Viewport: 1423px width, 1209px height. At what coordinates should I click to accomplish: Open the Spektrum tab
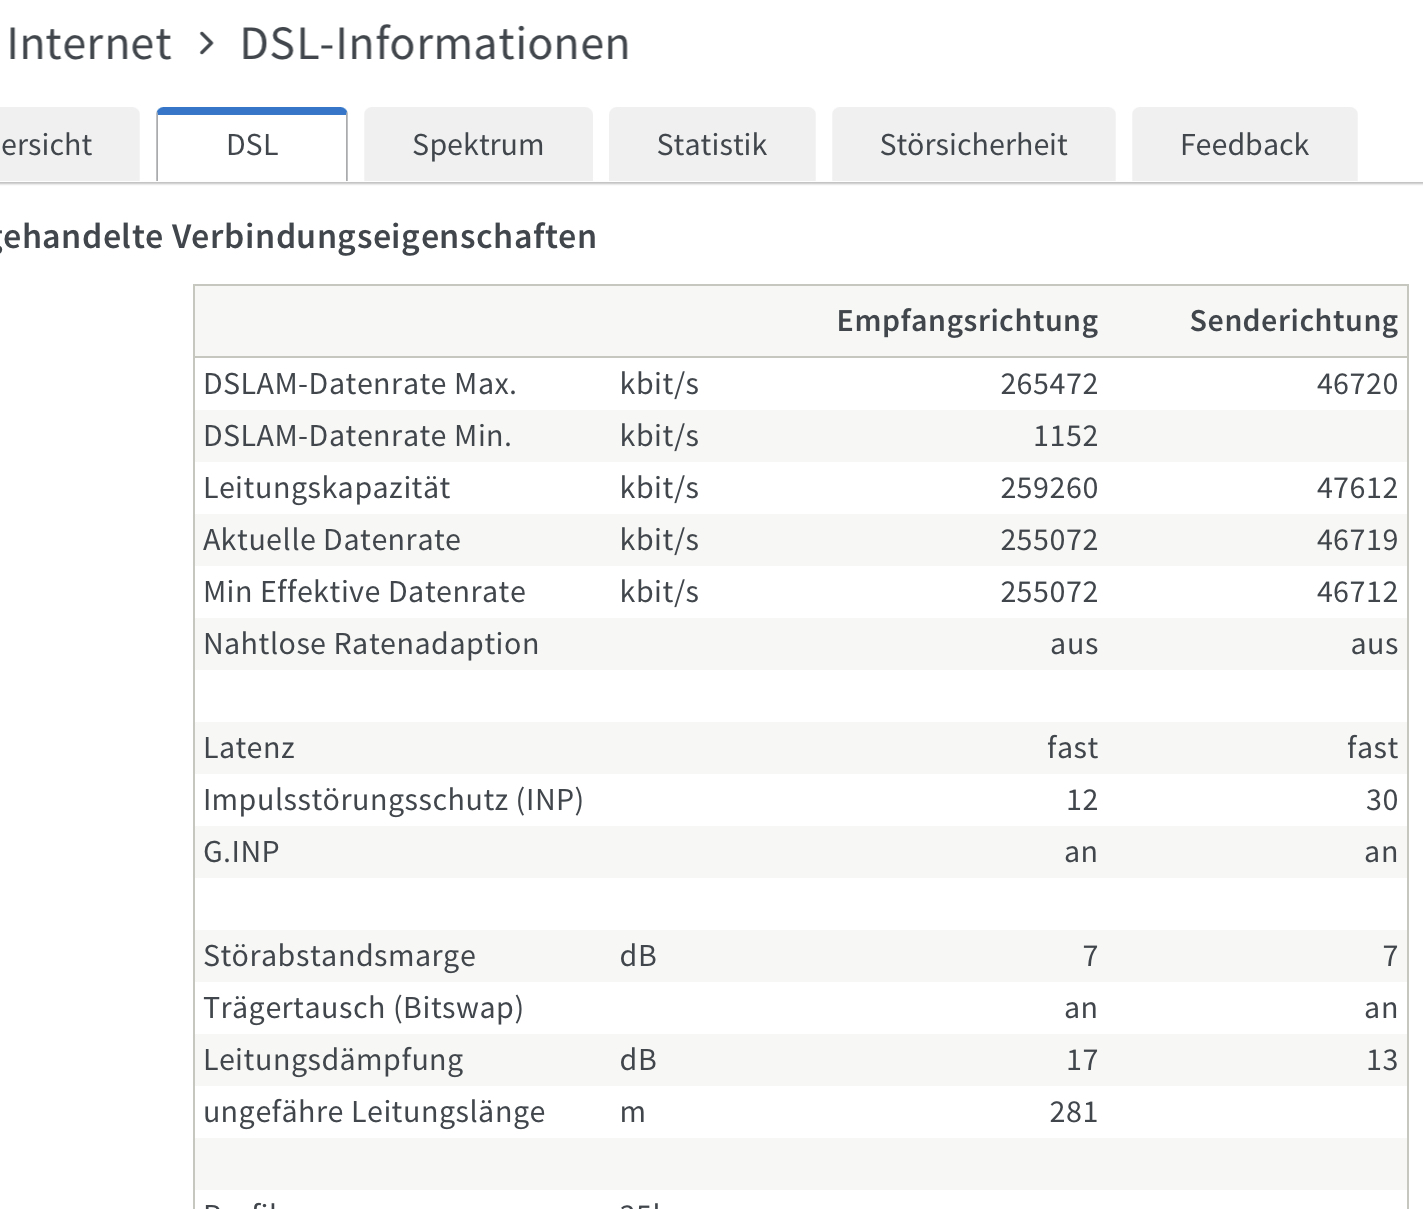point(478,145)
